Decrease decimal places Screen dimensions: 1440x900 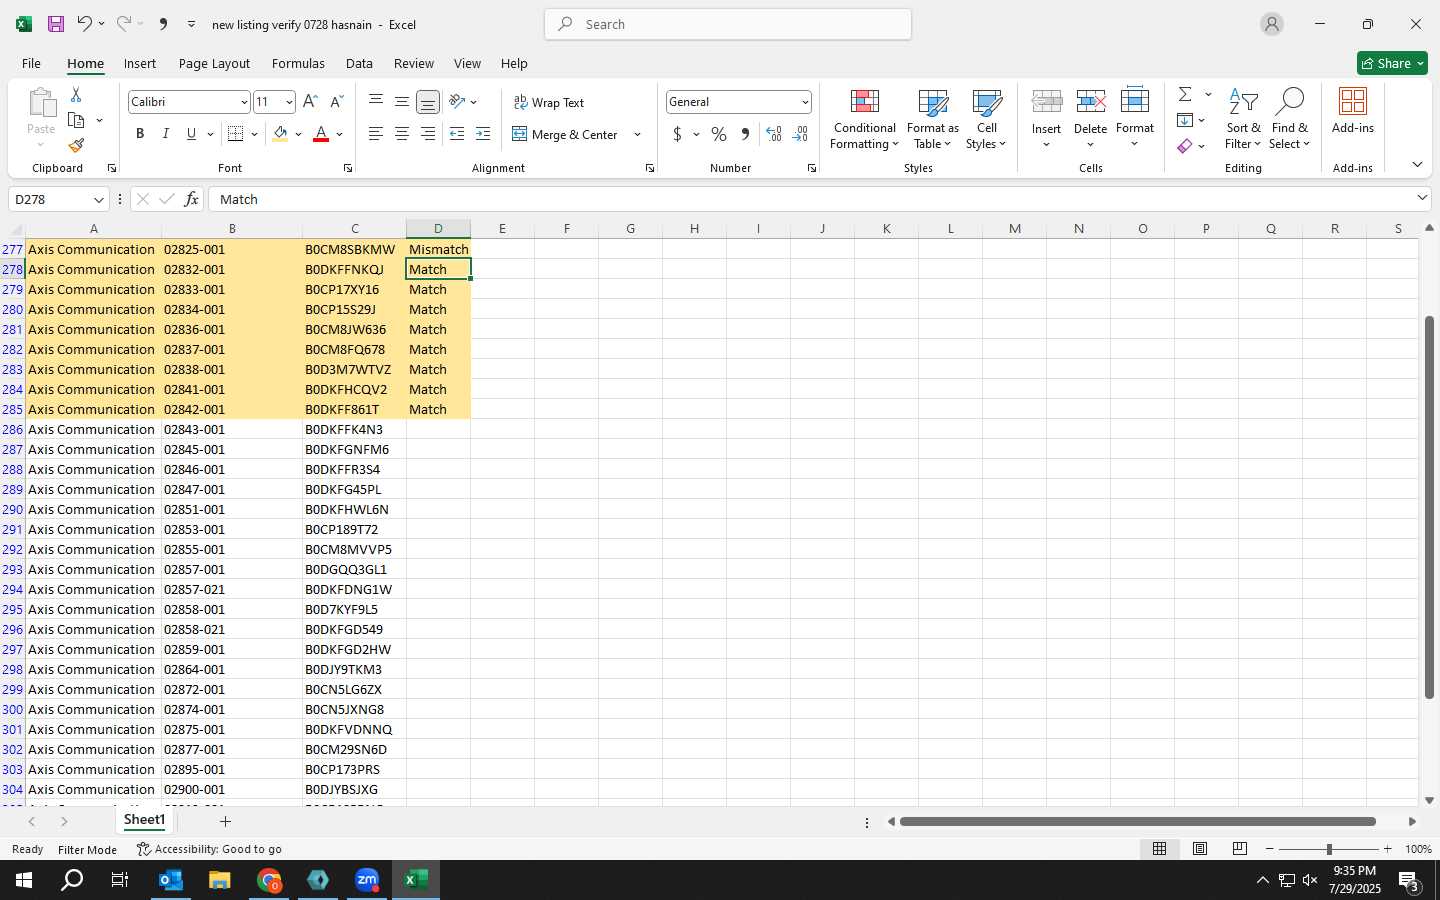tap(800, 134)
